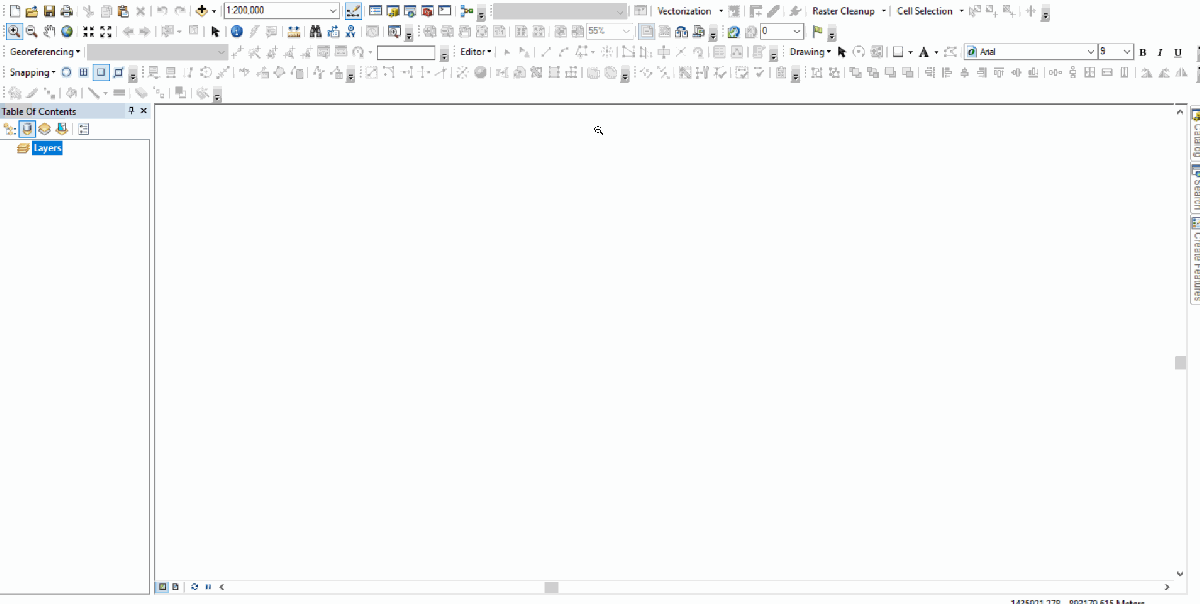
Task: Click the value box showing 0
Action: (782, 31)
